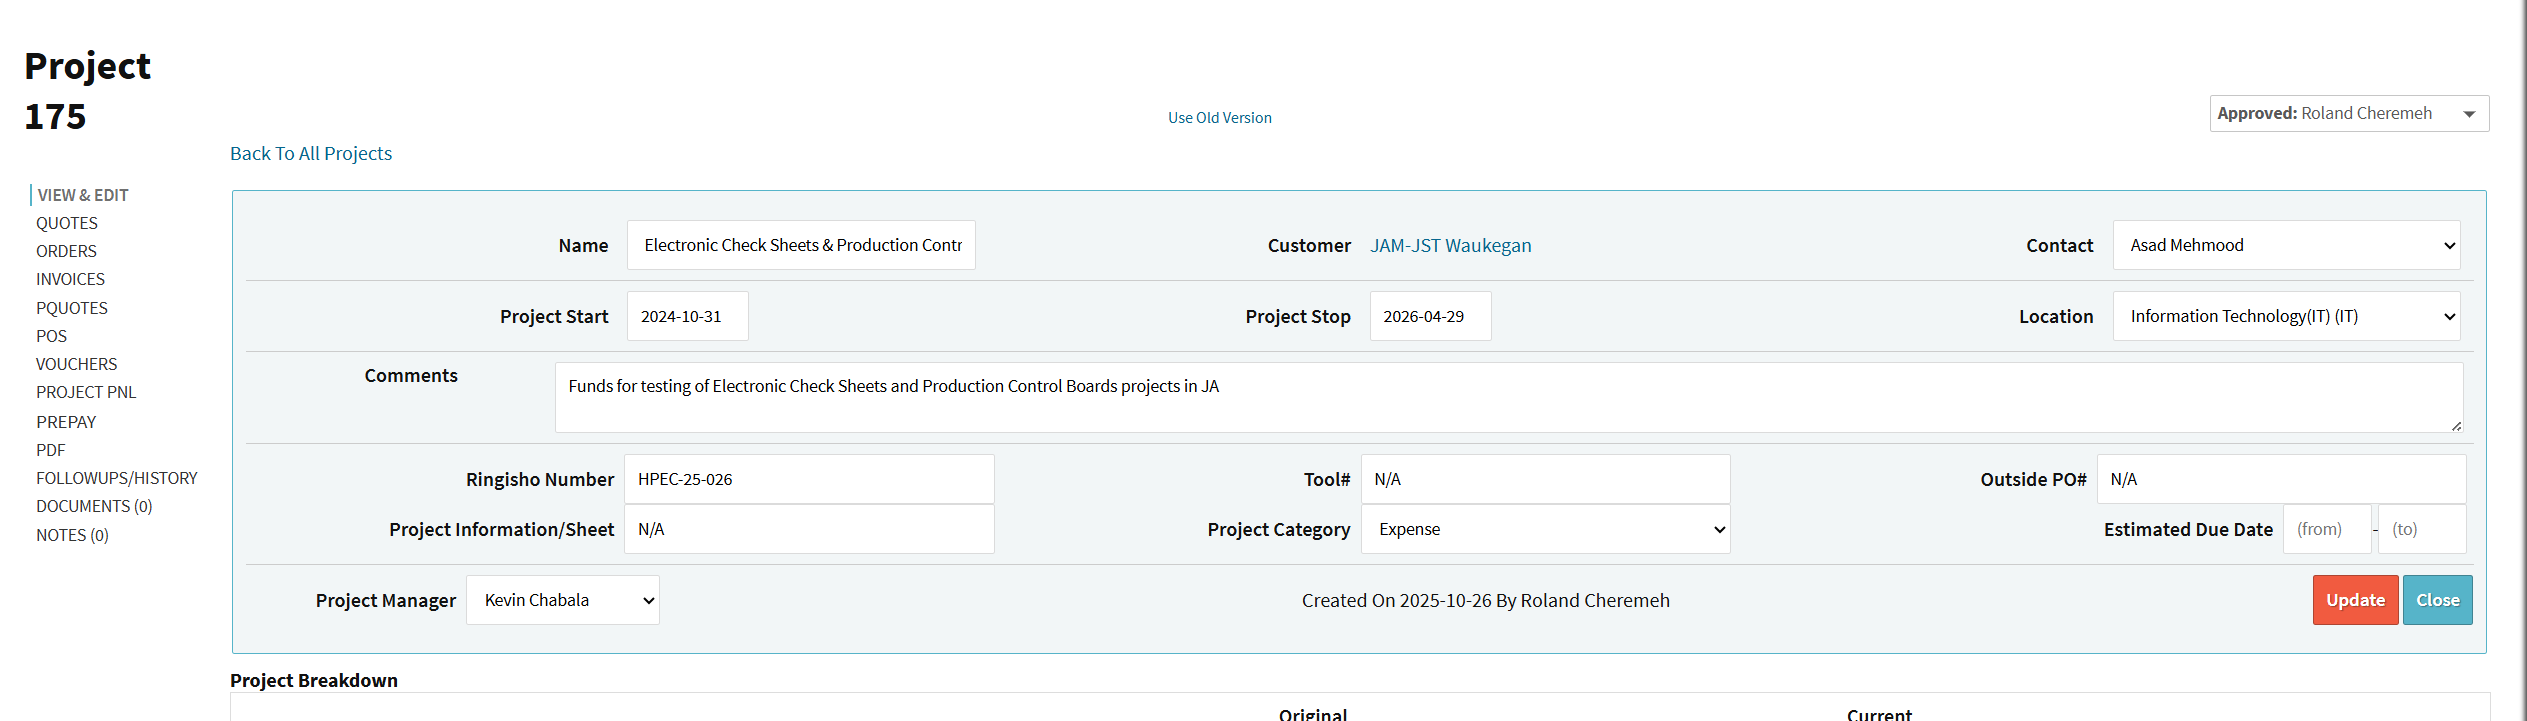Open the JAM-JST Waukegan customer link
Viewport: 2527px width, 721px height.
1450,246
